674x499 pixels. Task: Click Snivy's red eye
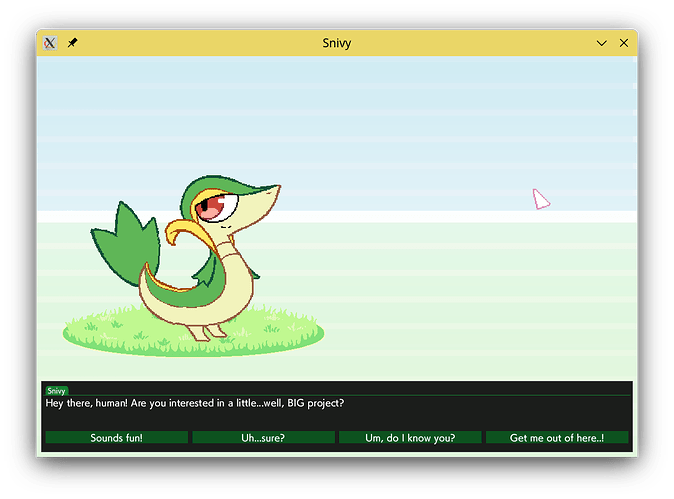212,207
